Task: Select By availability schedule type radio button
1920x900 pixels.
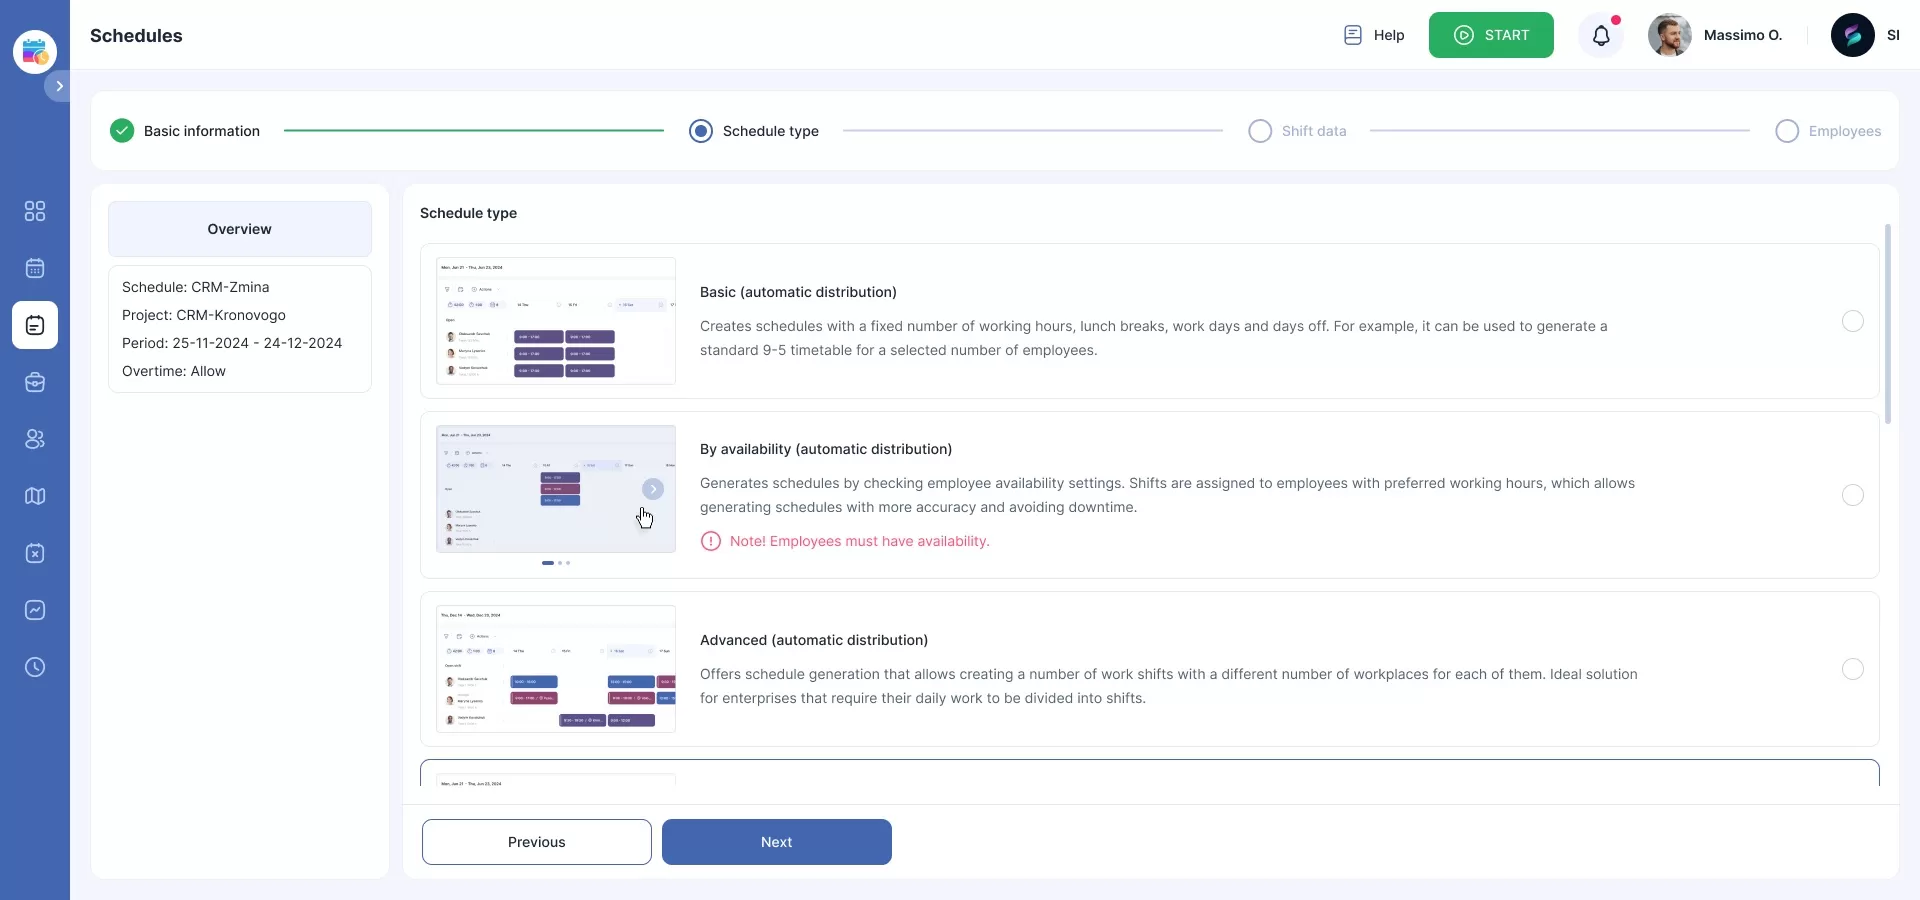Action: pos(1852,495)
